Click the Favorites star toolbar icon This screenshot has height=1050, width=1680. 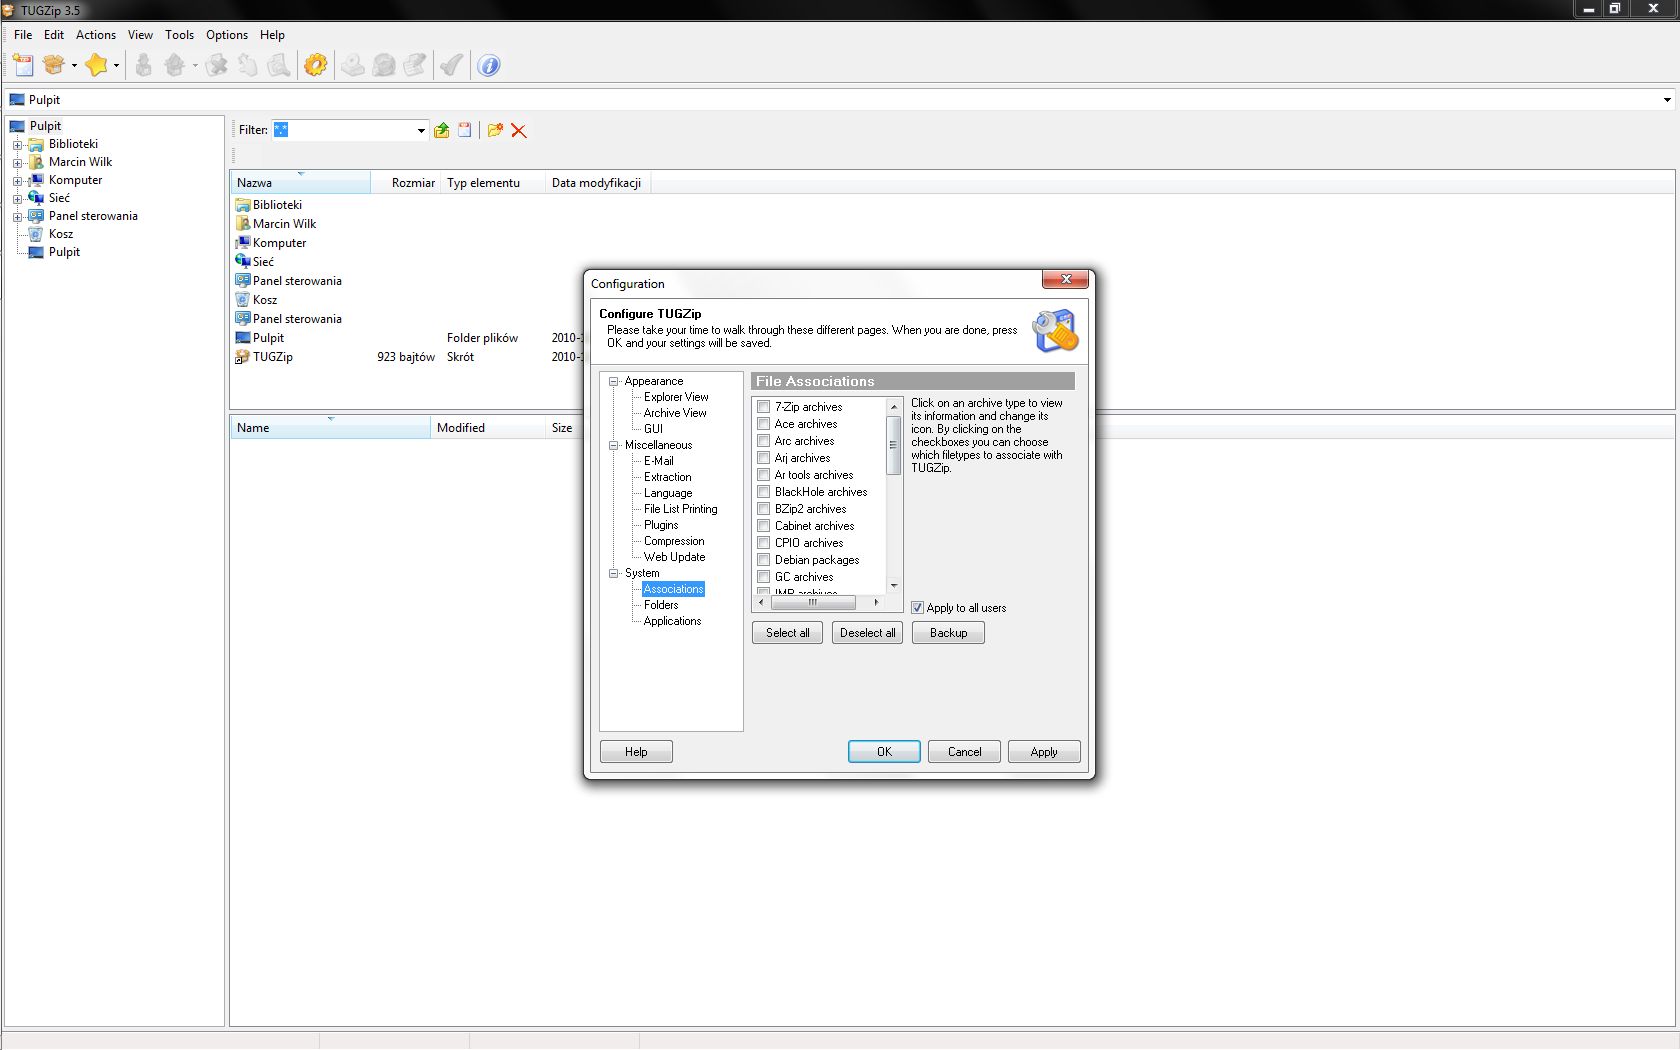96,65
